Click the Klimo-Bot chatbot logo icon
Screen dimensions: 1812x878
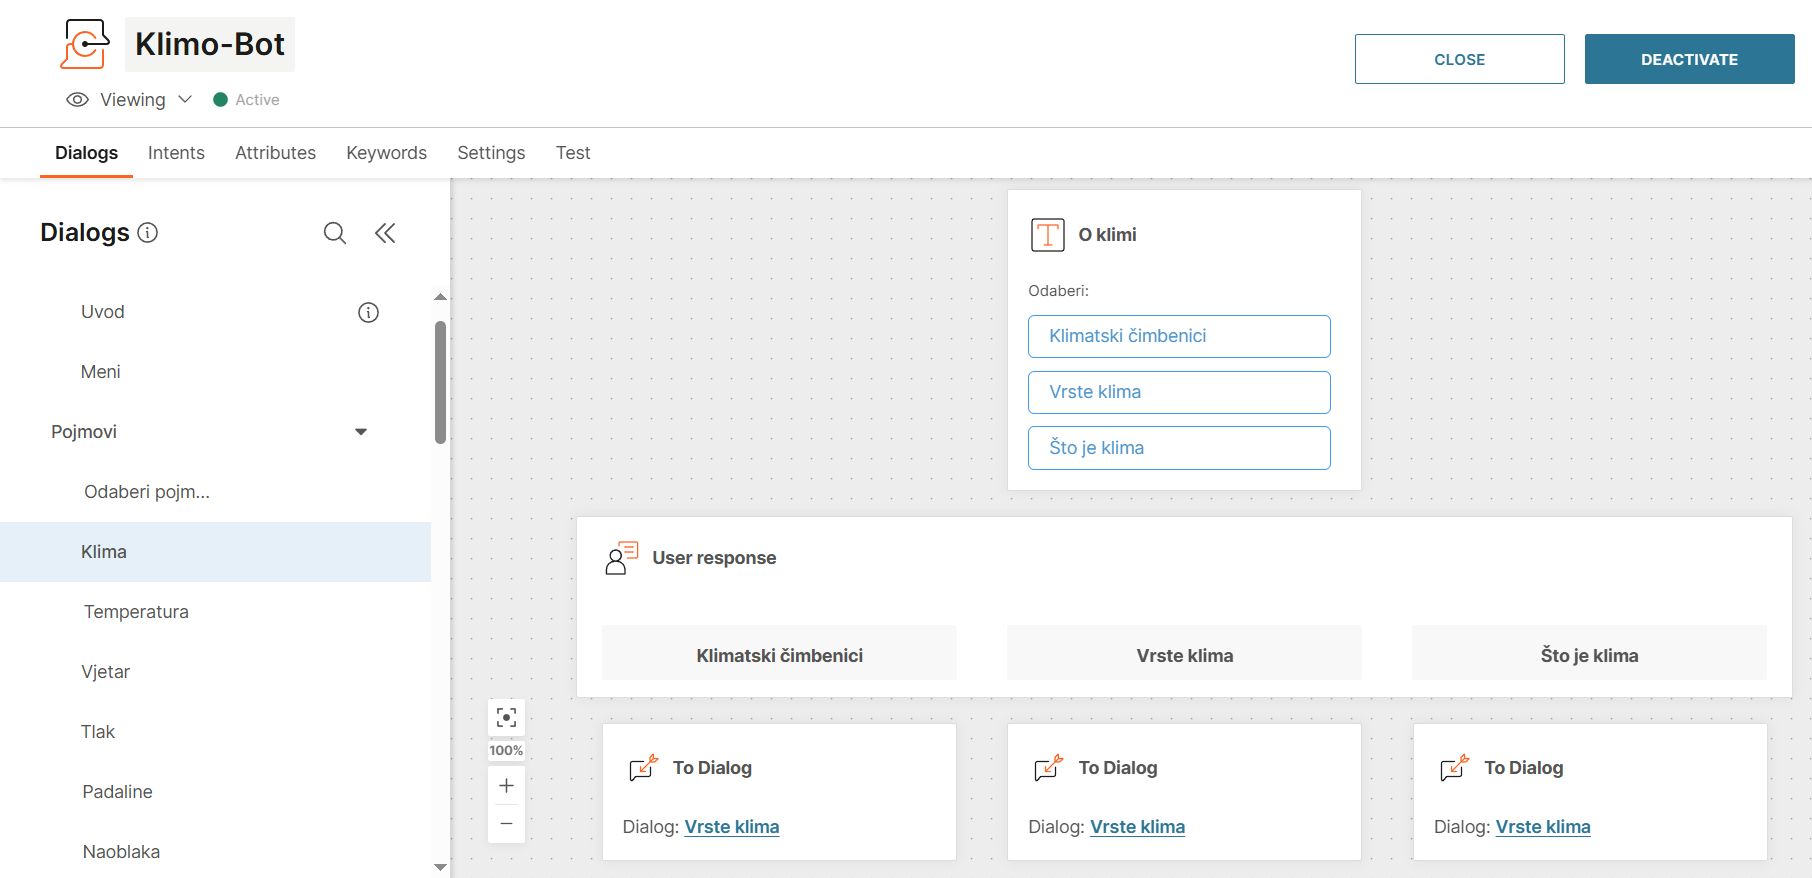[x=85, y=44]
